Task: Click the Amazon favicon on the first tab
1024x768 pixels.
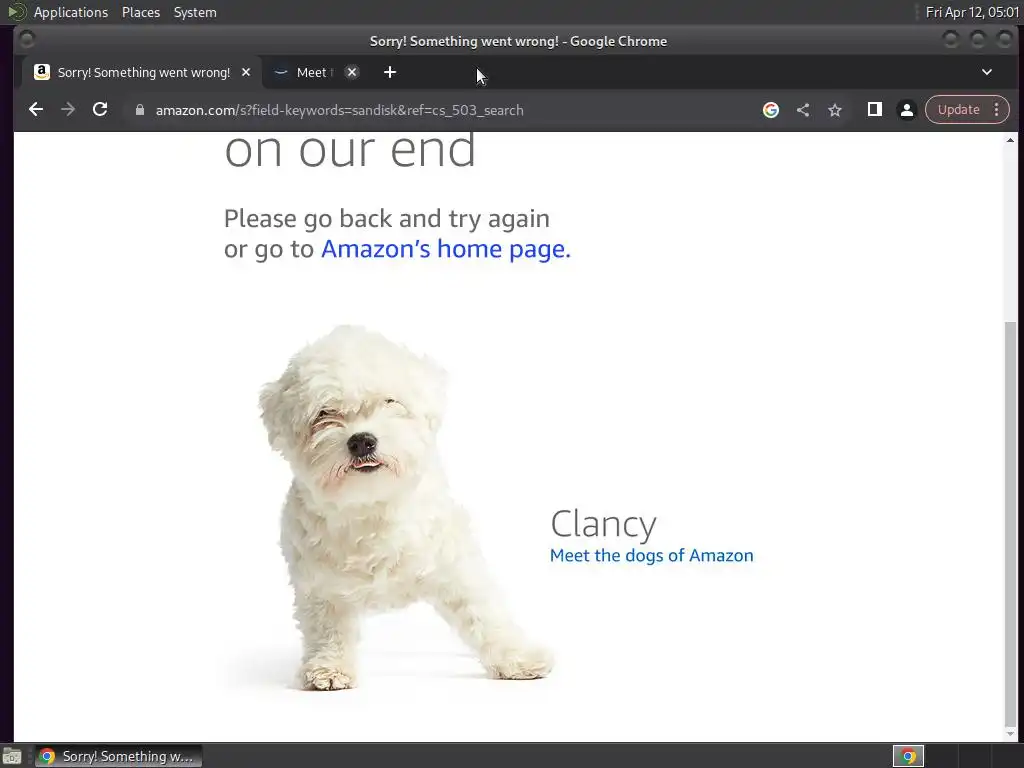Action: click(x=42, y=72)
